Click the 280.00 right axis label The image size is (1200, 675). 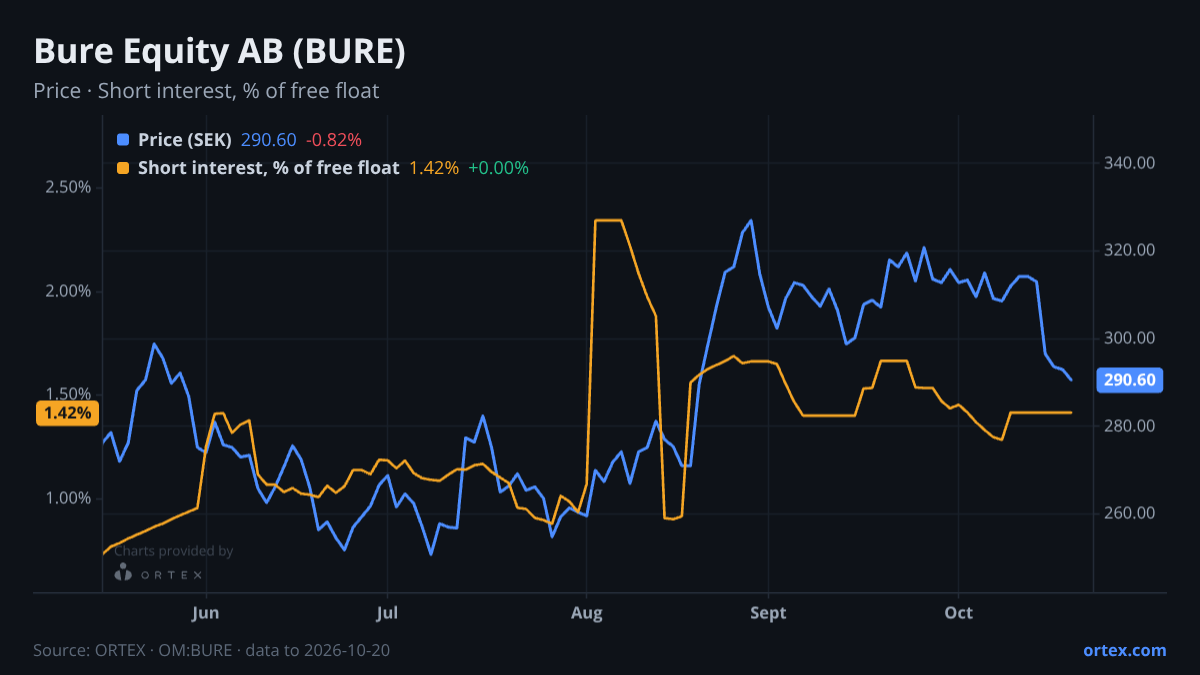point(1130,426)
